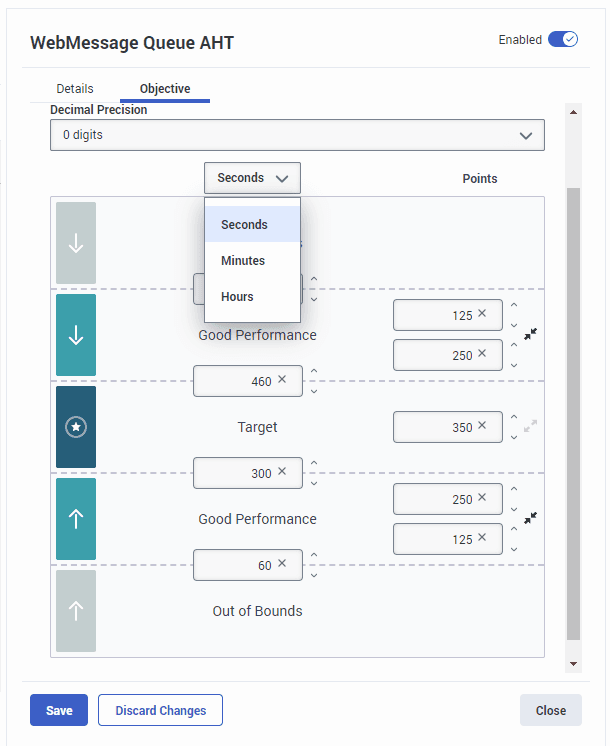Collapse points for lower Good Performance zone
The width and height of the screenshot is (610, 746).
point(531,518)
